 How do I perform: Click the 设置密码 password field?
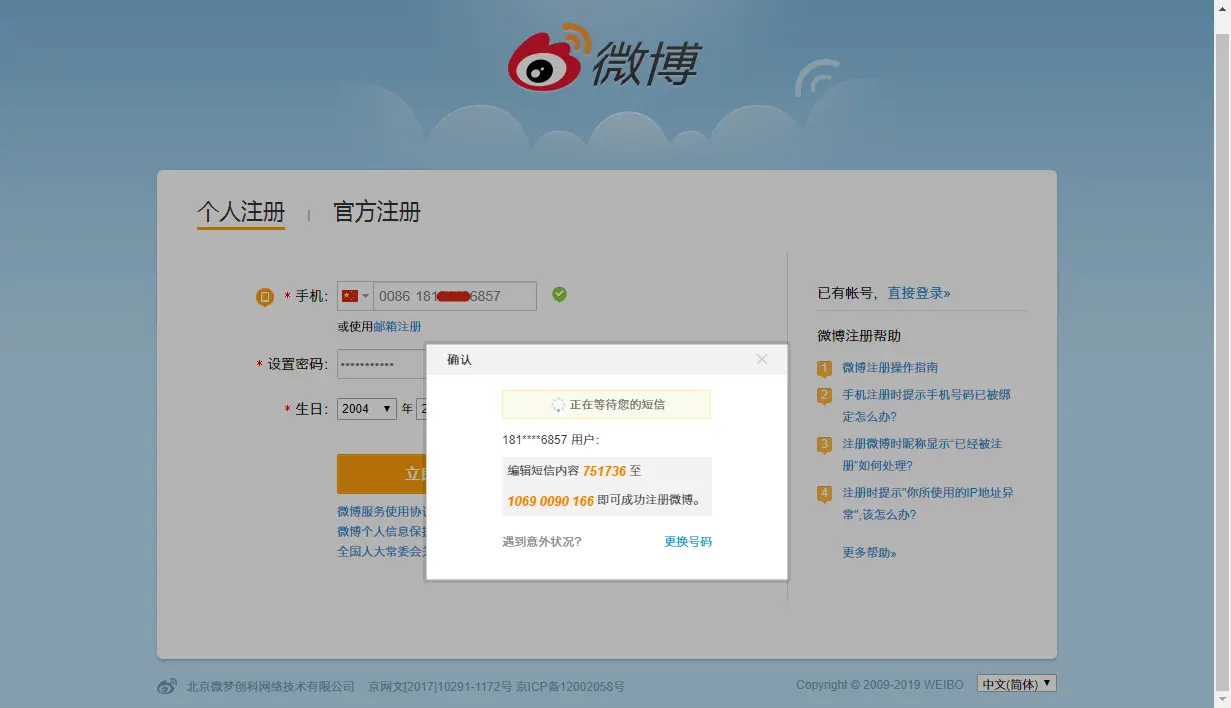[381, 364]
